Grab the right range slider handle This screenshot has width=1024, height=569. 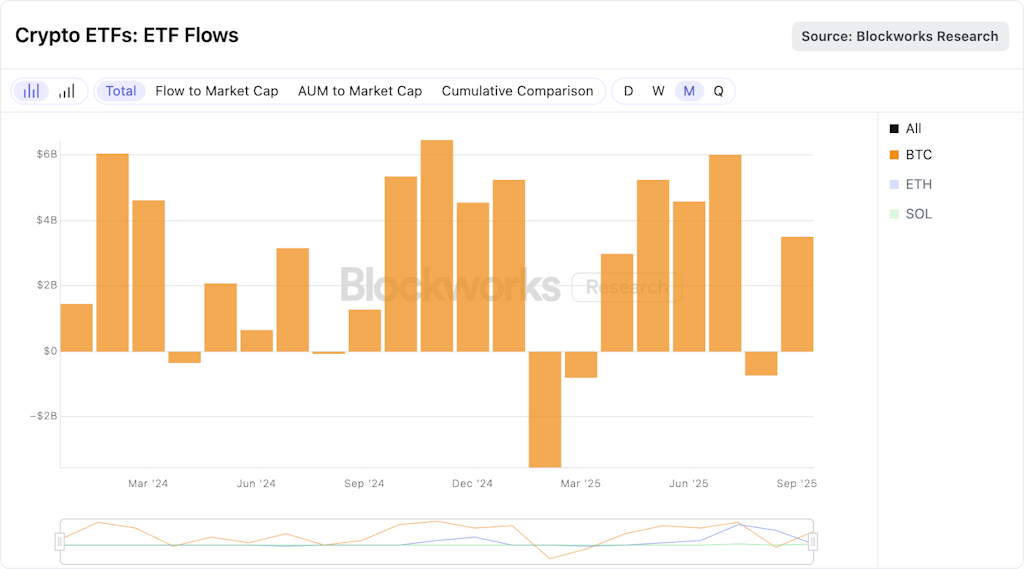point(813,542)
